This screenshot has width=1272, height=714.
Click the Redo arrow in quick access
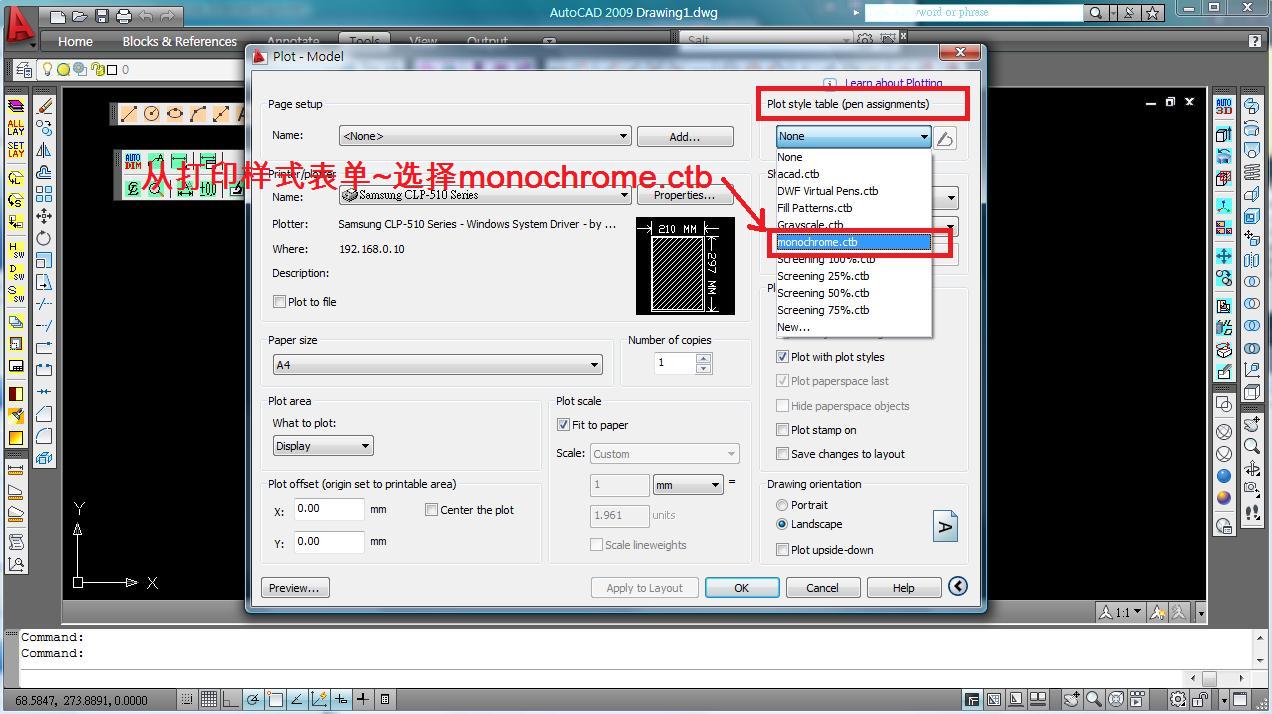tap(167, 16)
